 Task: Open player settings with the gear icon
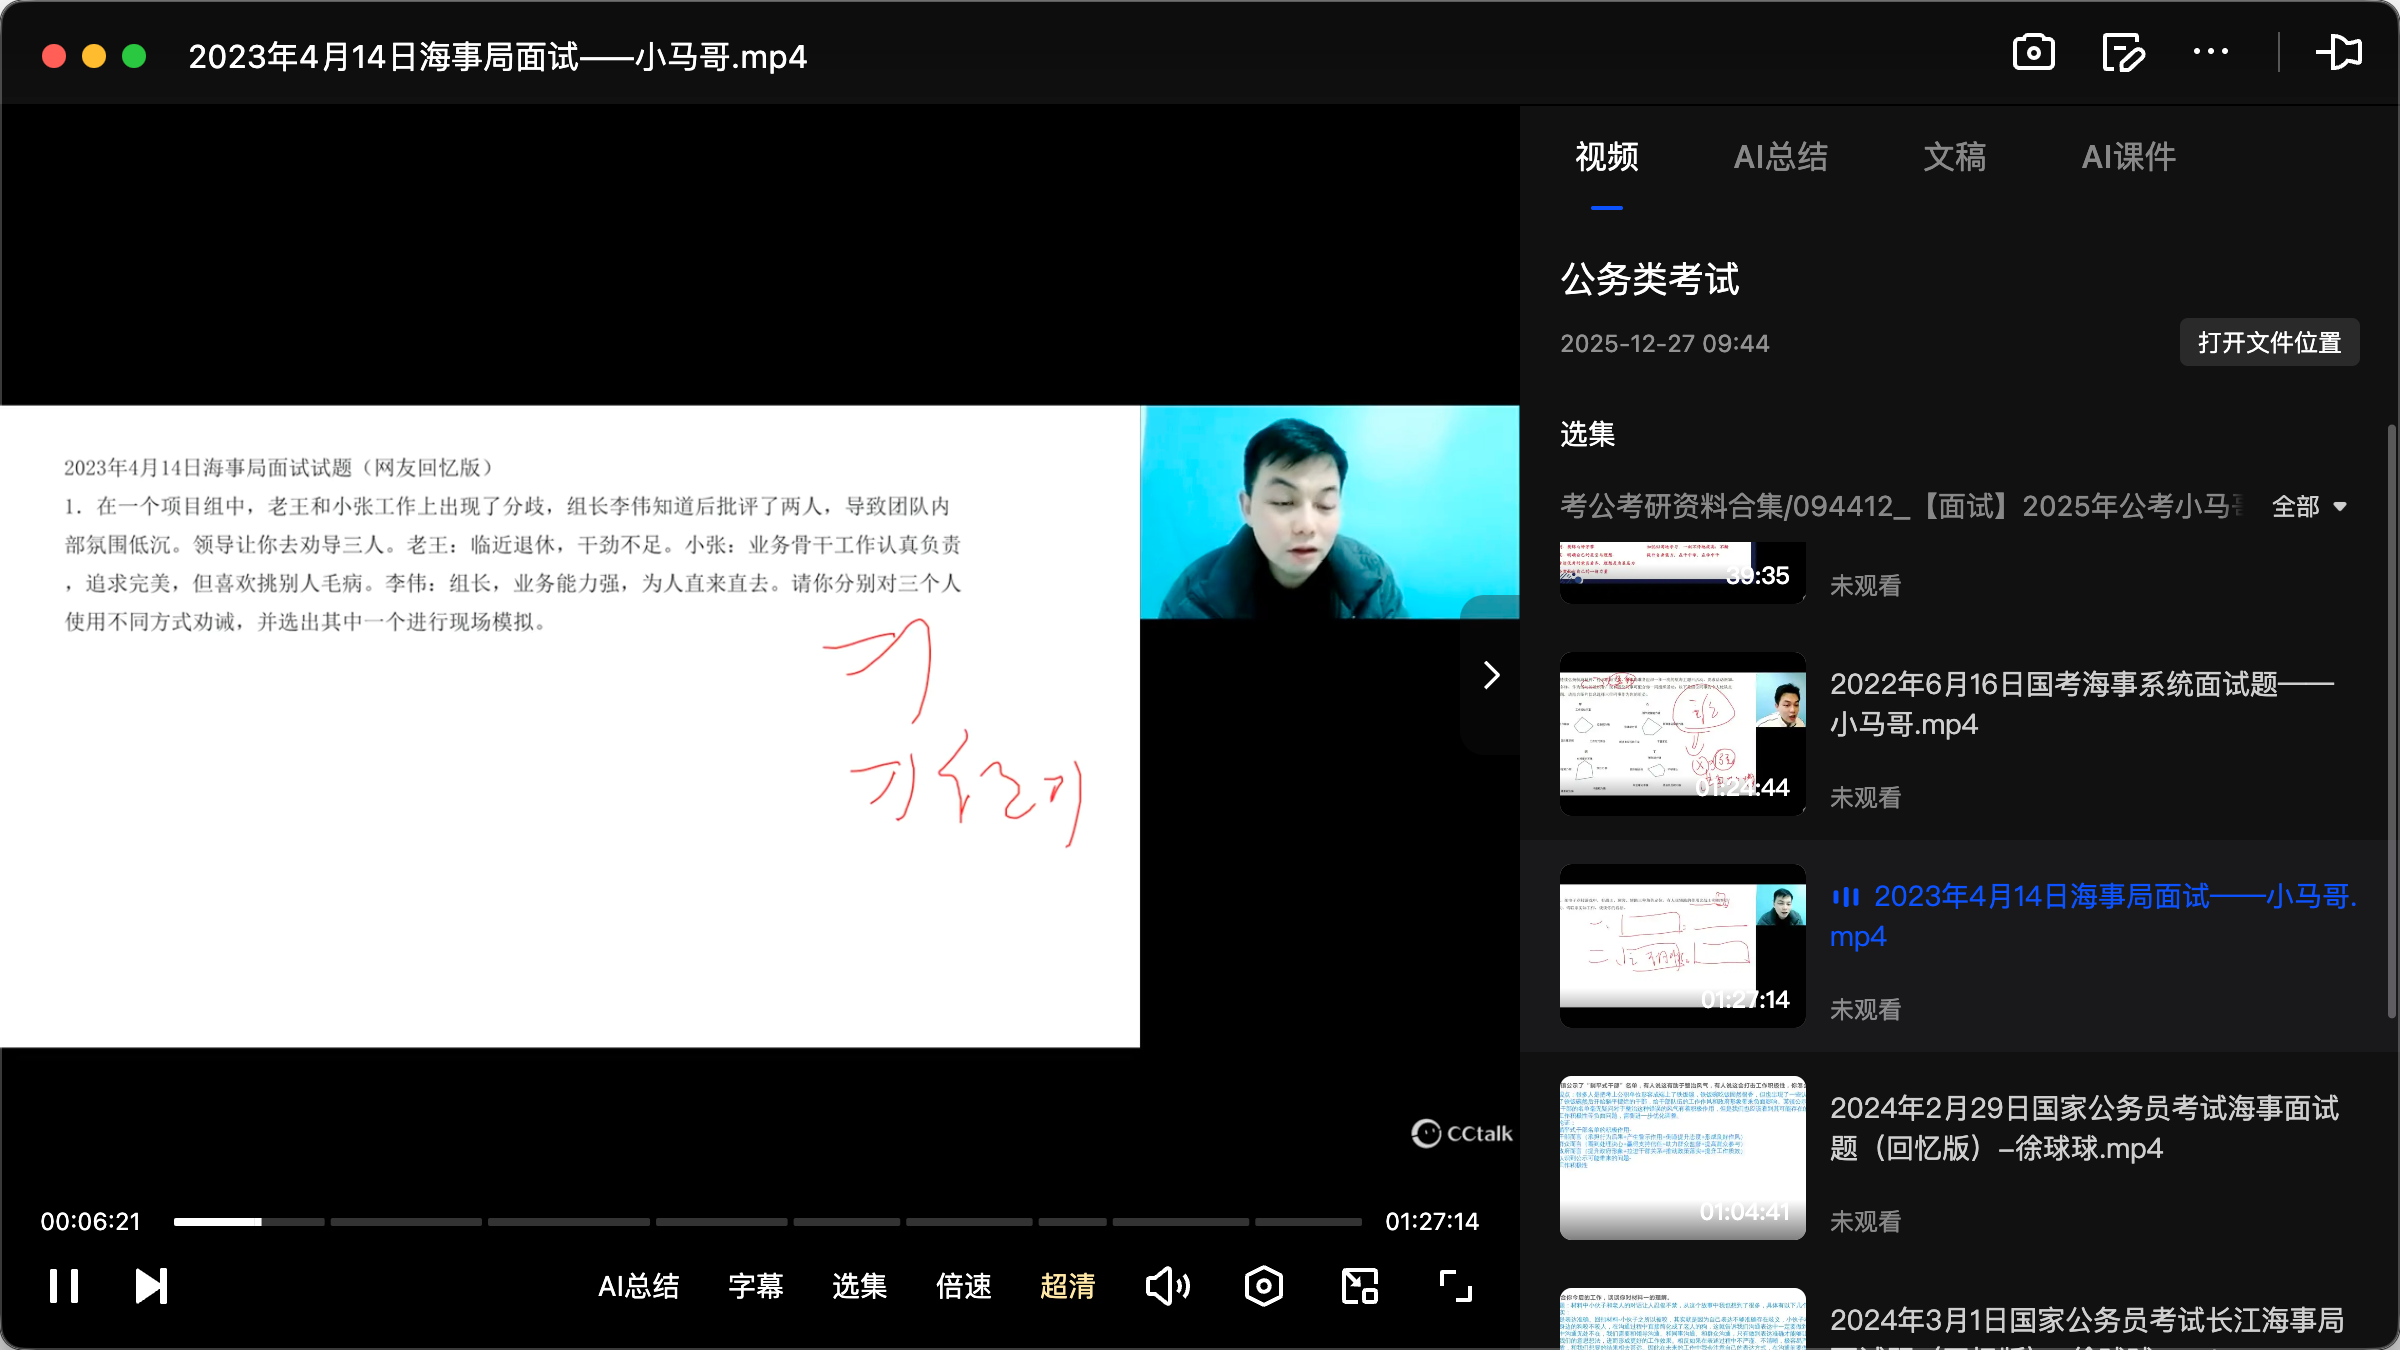pyautogui.click(x=1263, y=1285)
